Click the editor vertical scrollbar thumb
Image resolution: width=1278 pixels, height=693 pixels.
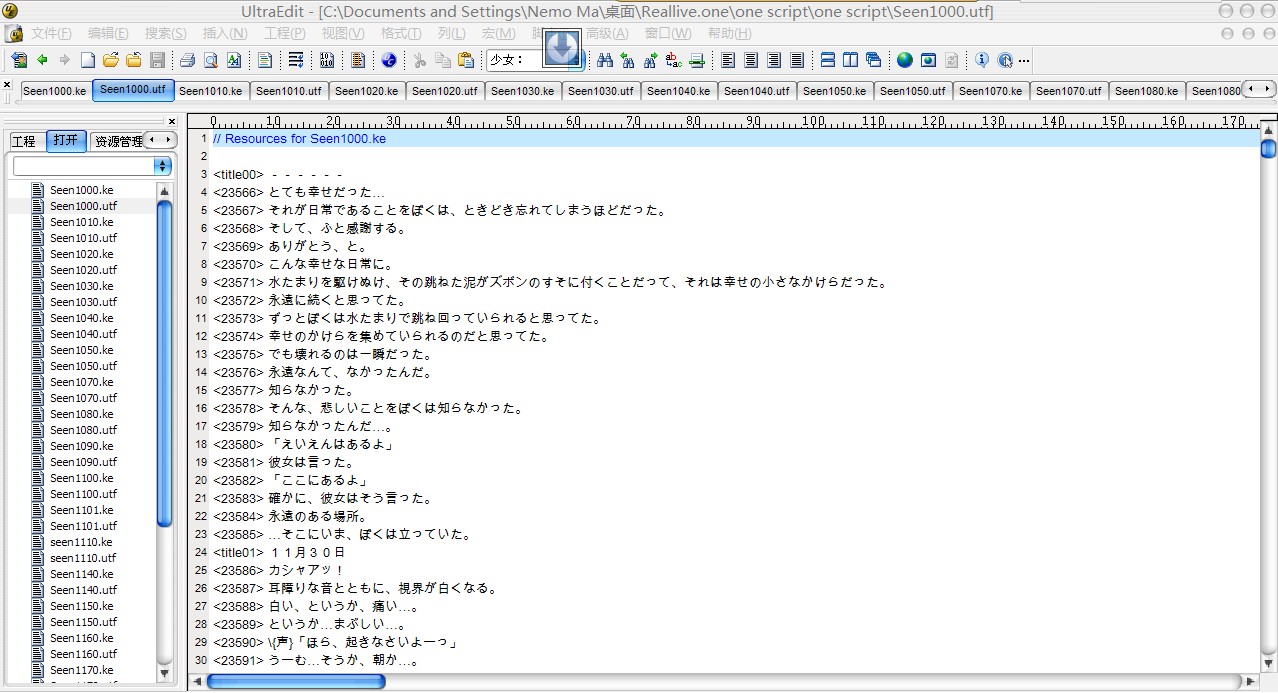(1268, 149)
